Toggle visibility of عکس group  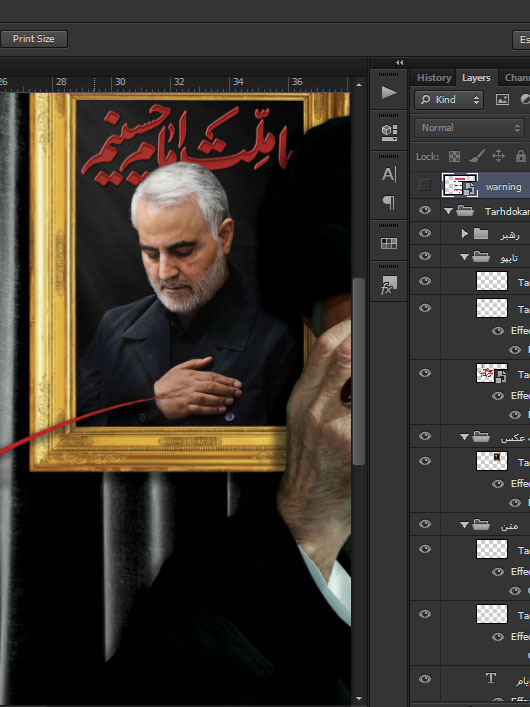(424, 436)
